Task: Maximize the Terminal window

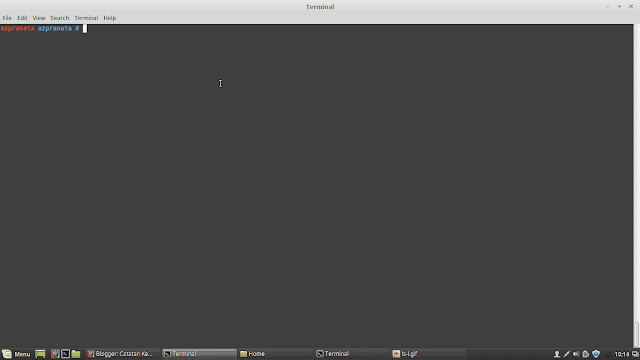Action: click(x=619, y=7)
